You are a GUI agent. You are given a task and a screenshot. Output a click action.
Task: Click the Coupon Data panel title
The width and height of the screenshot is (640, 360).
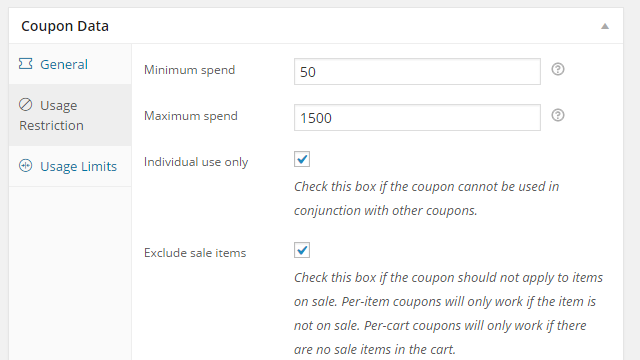pos(65,26)
